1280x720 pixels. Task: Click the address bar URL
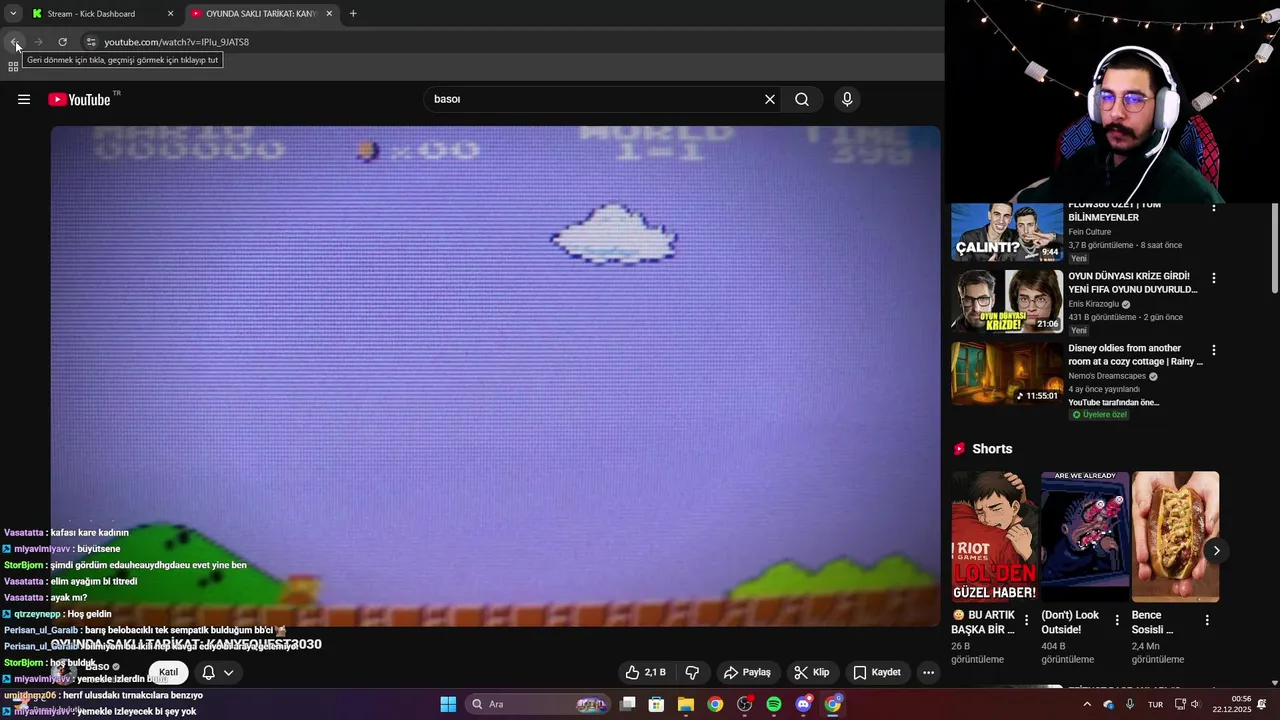point(177,42)
